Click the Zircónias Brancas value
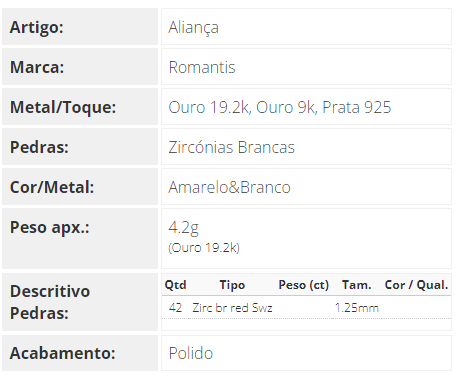 coord(232,147)
